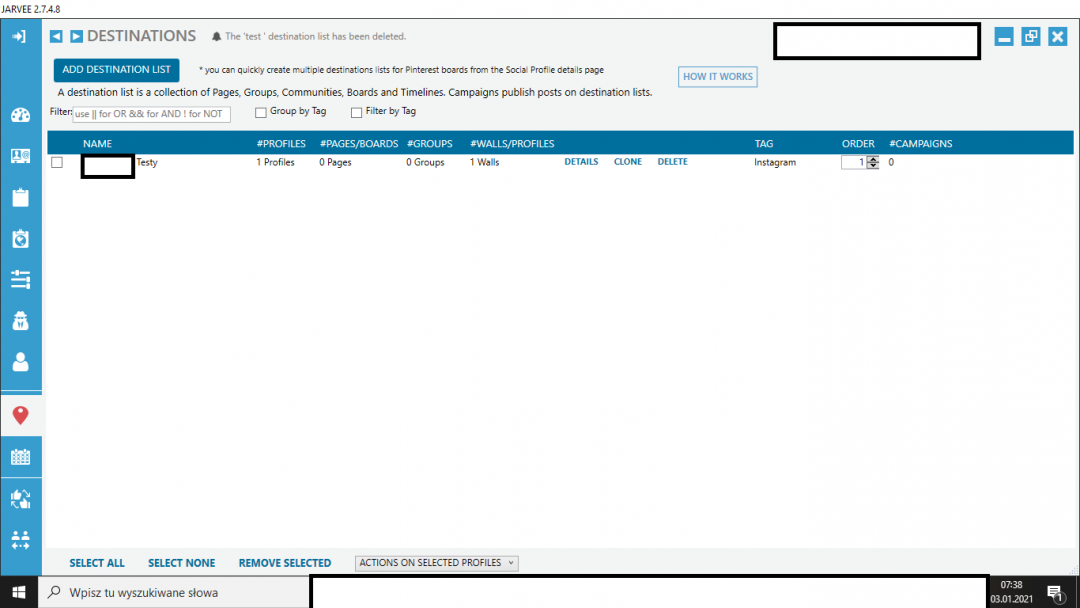Click the clipboard icon in the sidebar

point(20,197)
